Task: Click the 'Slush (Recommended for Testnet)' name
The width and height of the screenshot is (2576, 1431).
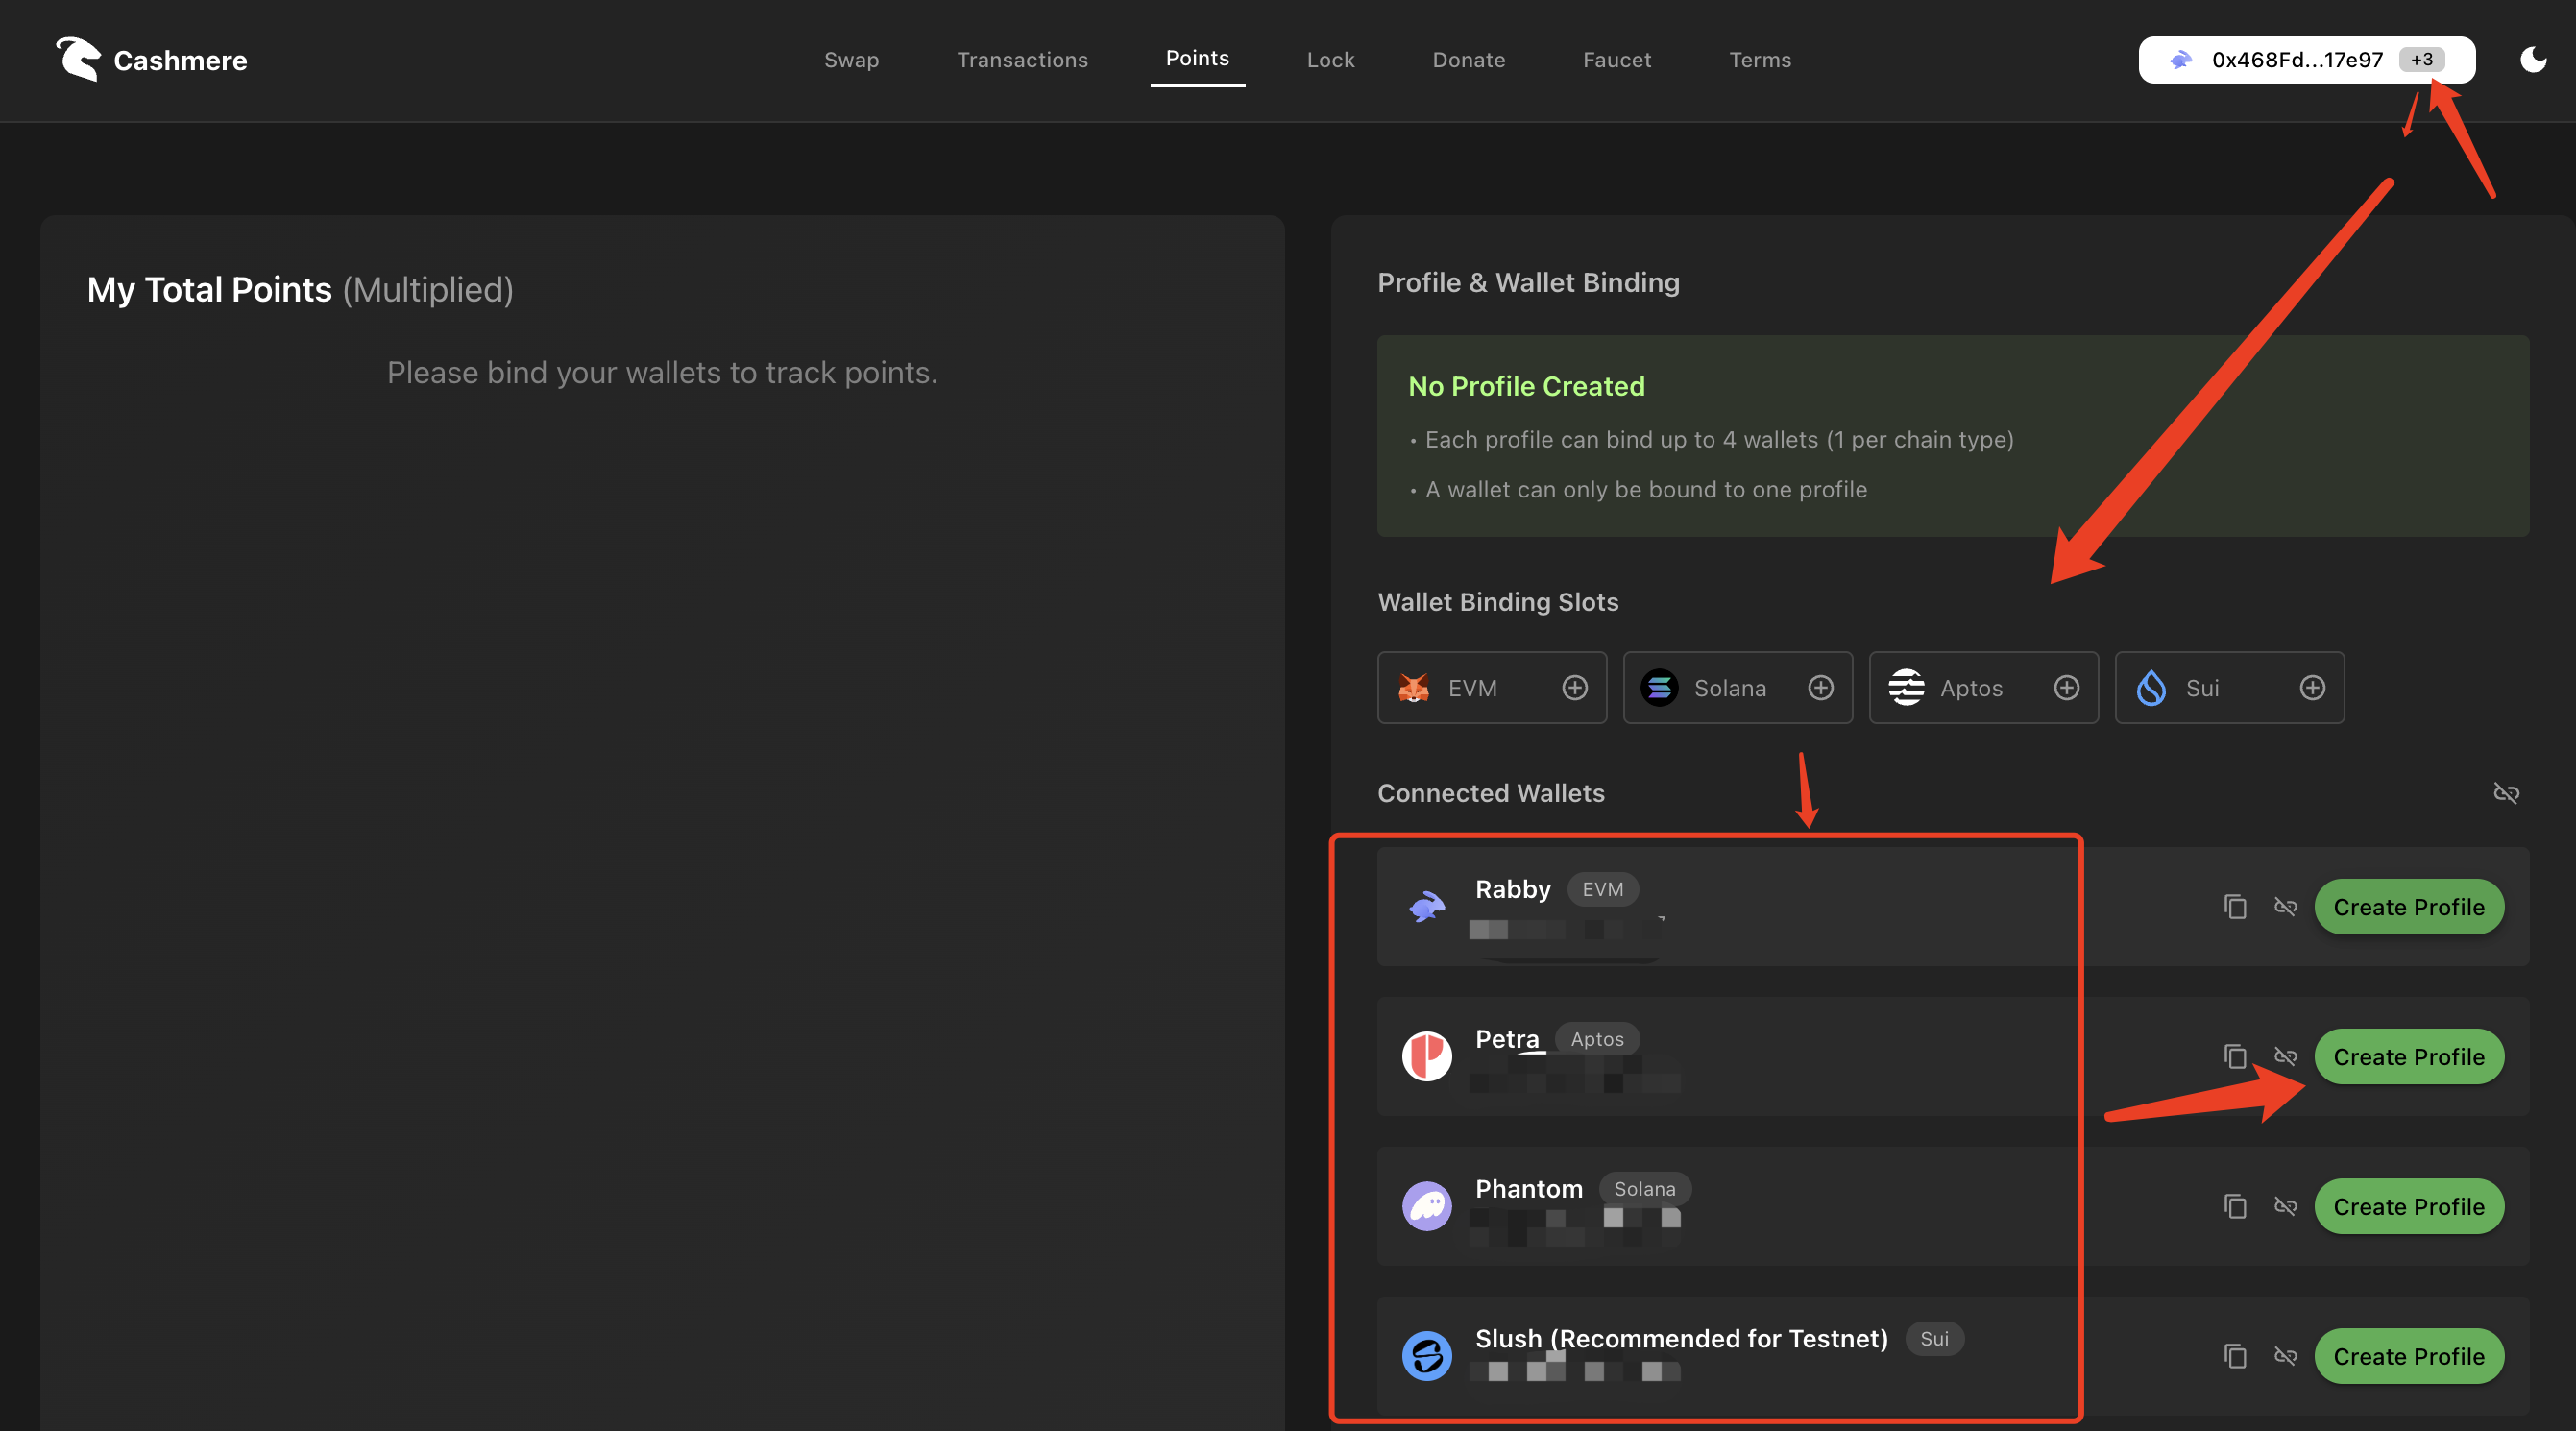Action: [1681, 1340]
